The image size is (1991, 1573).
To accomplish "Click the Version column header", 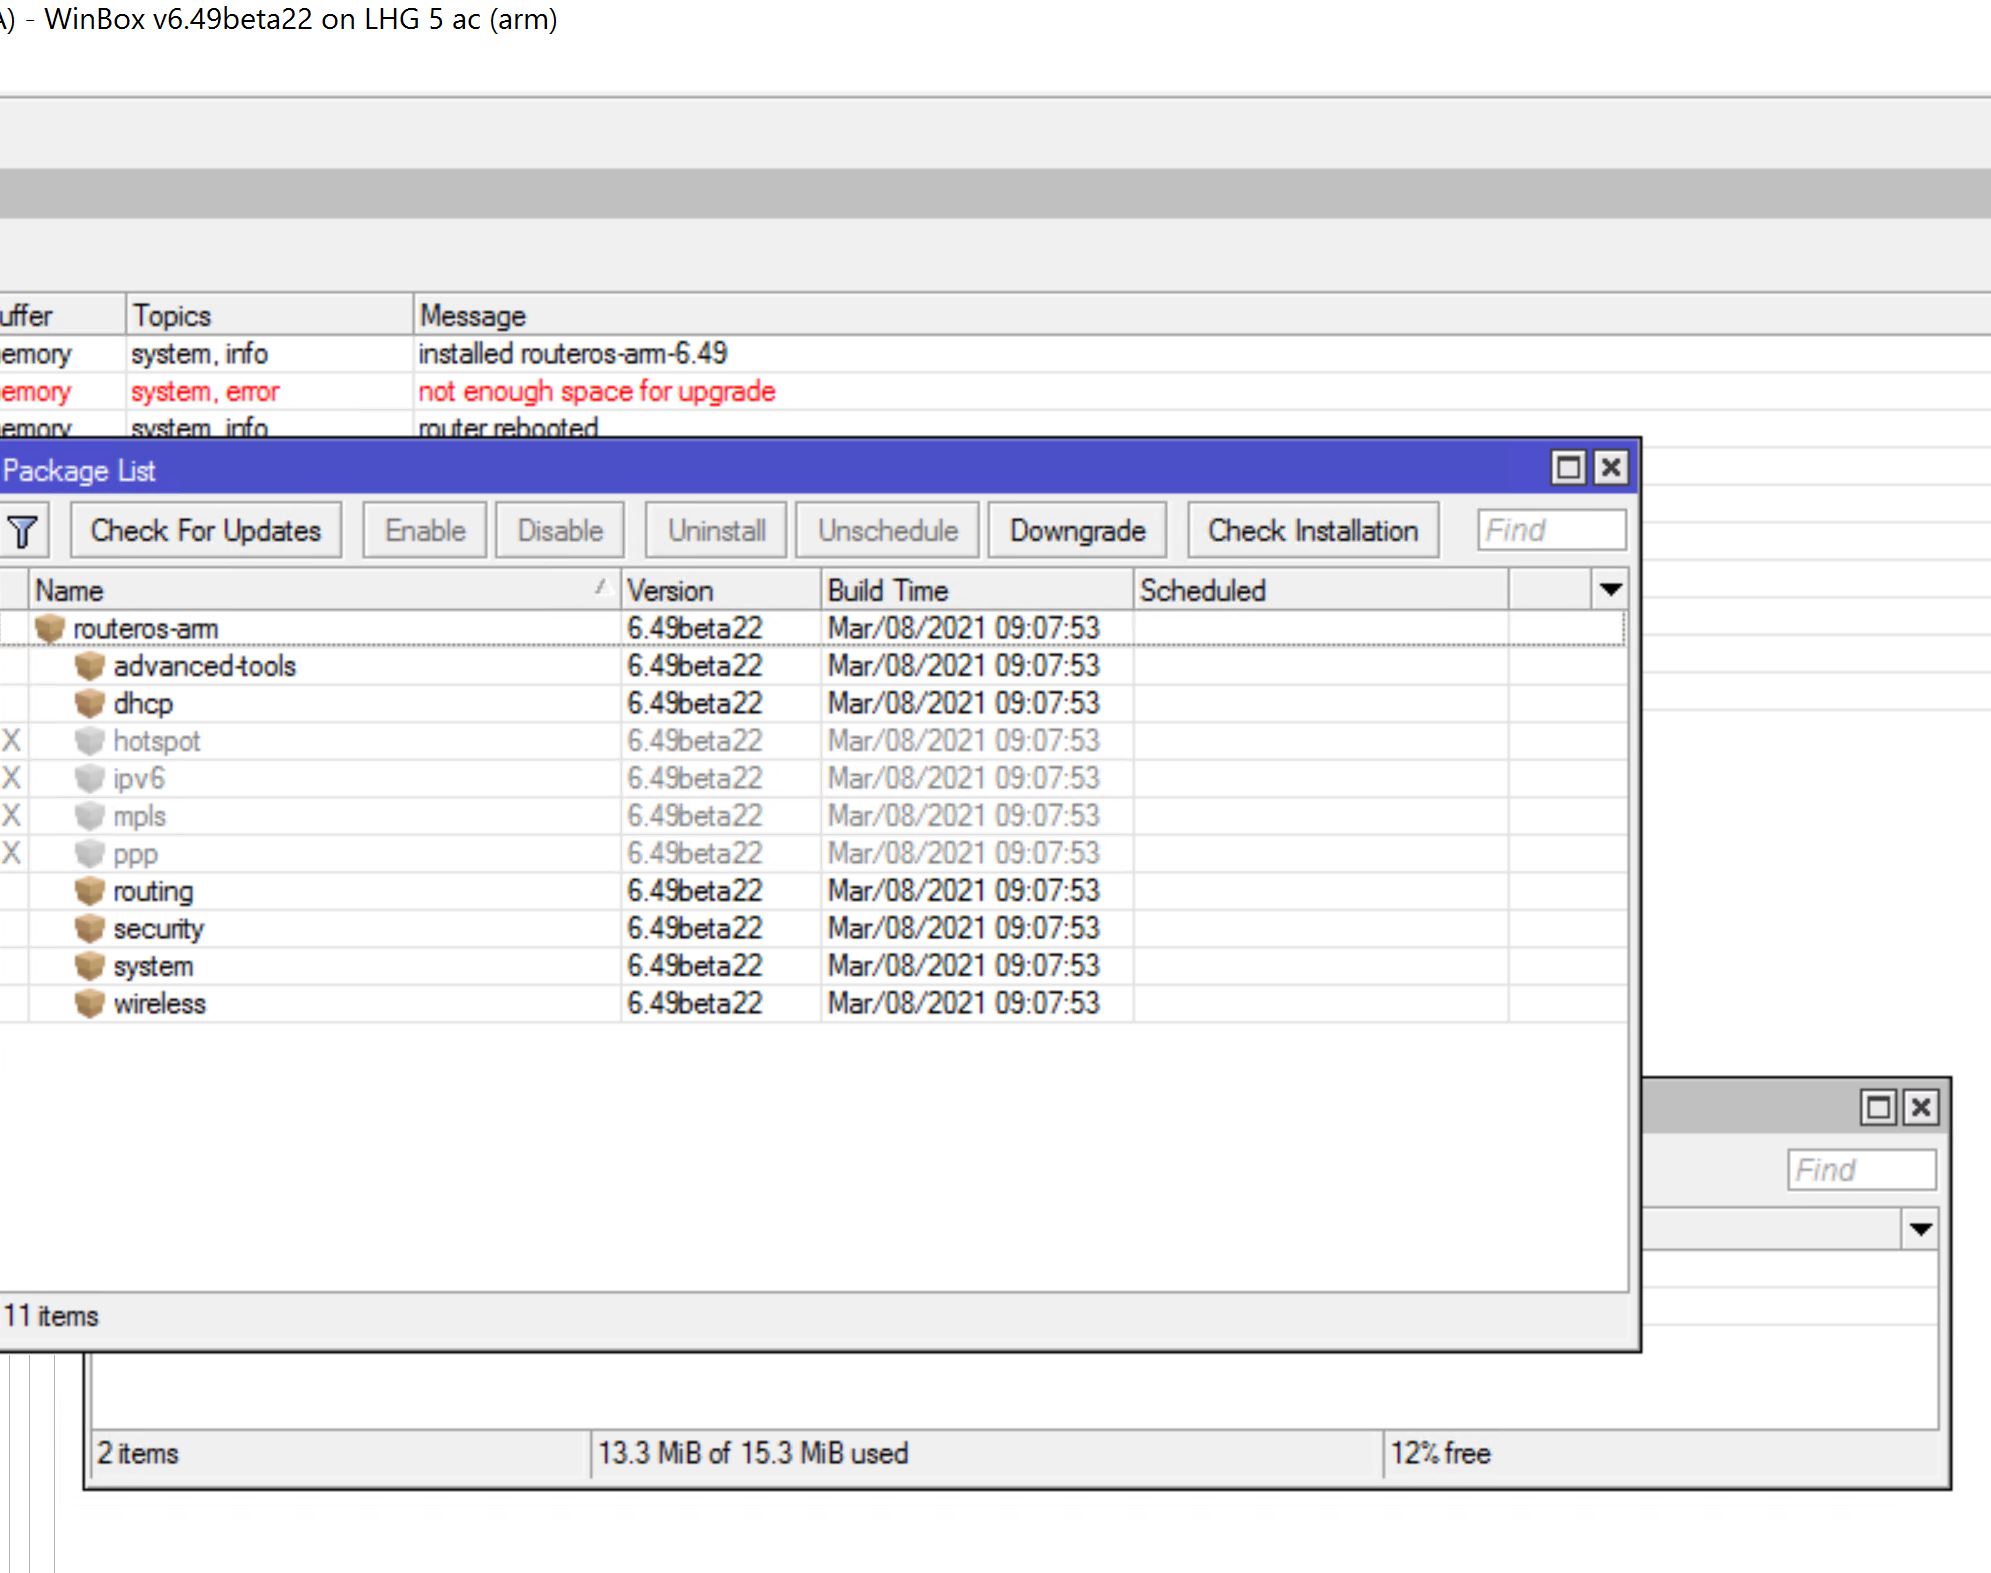I will point(720,590).
